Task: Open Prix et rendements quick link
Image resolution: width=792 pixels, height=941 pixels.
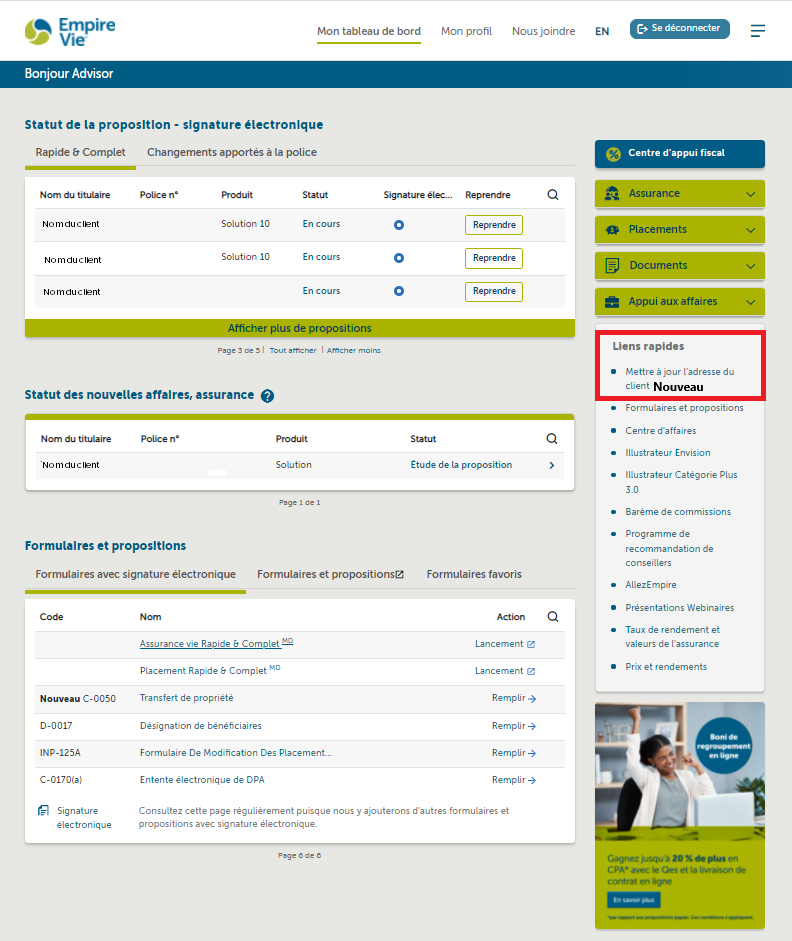Action: [666, 667]
